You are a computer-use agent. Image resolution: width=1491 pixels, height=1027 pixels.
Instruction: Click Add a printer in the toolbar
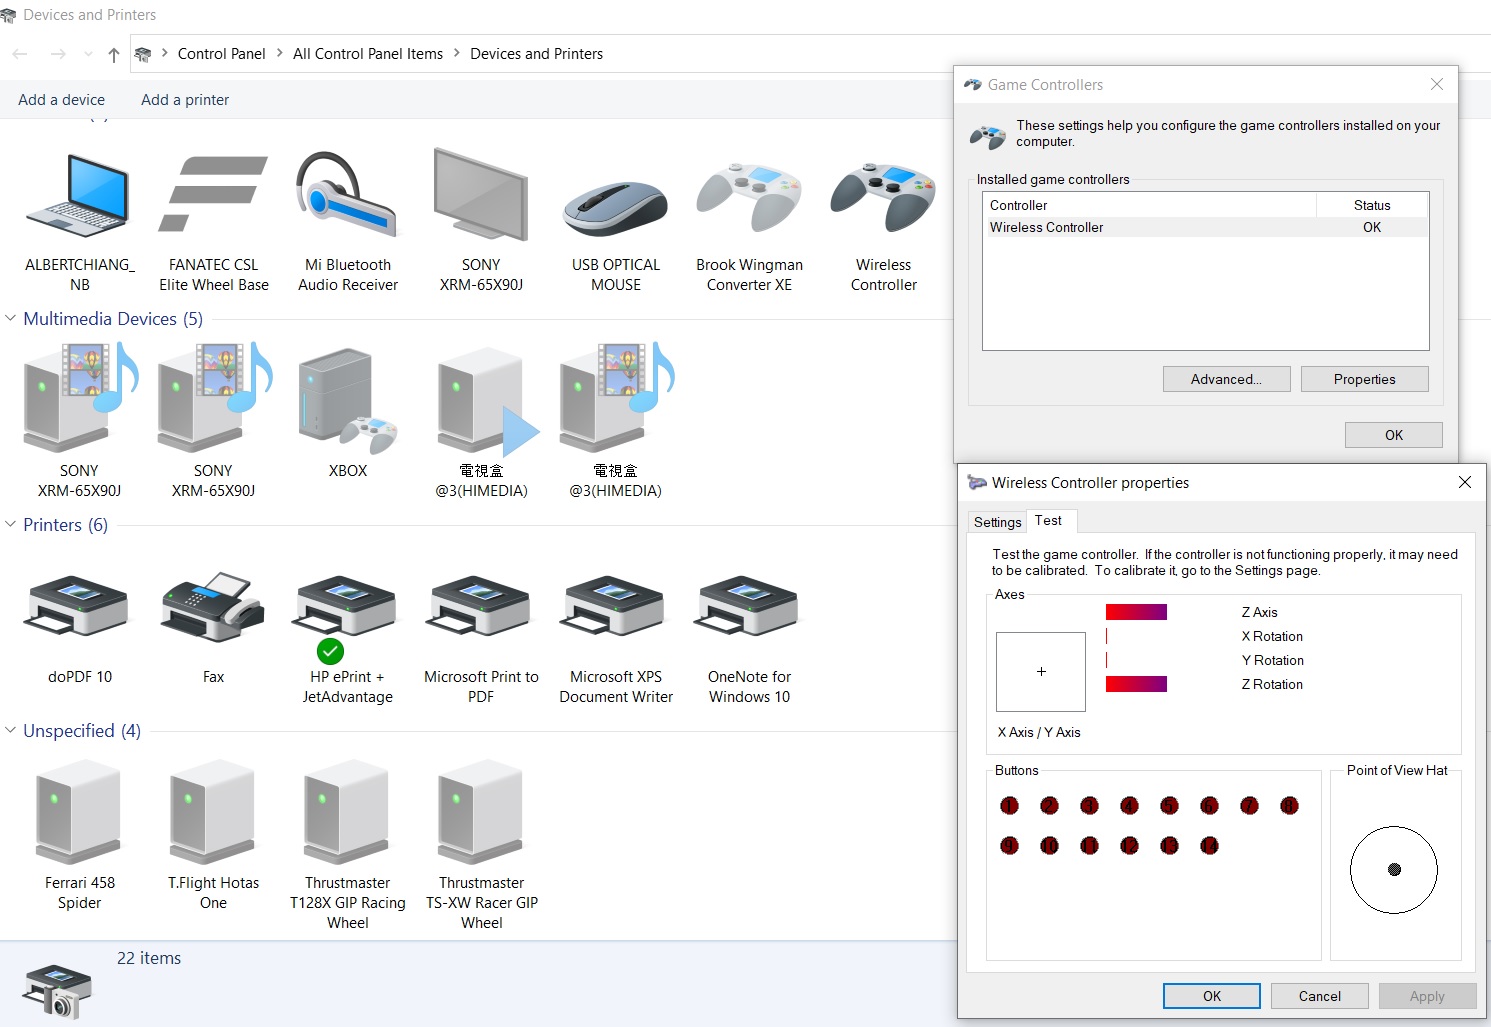185,100
